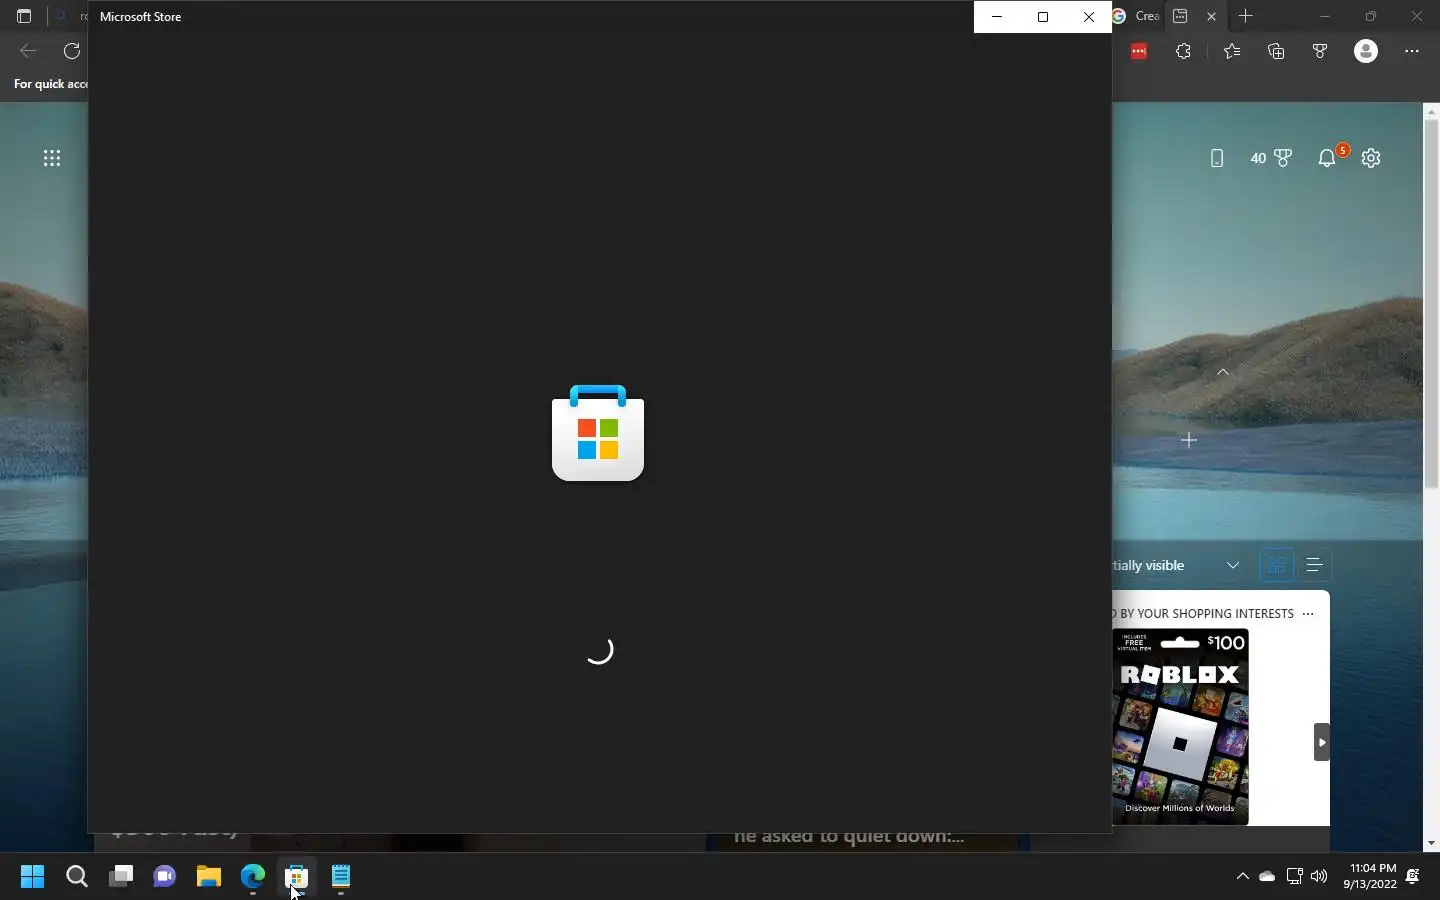Open the Roblox $100 gift card image

[1181, 727]
